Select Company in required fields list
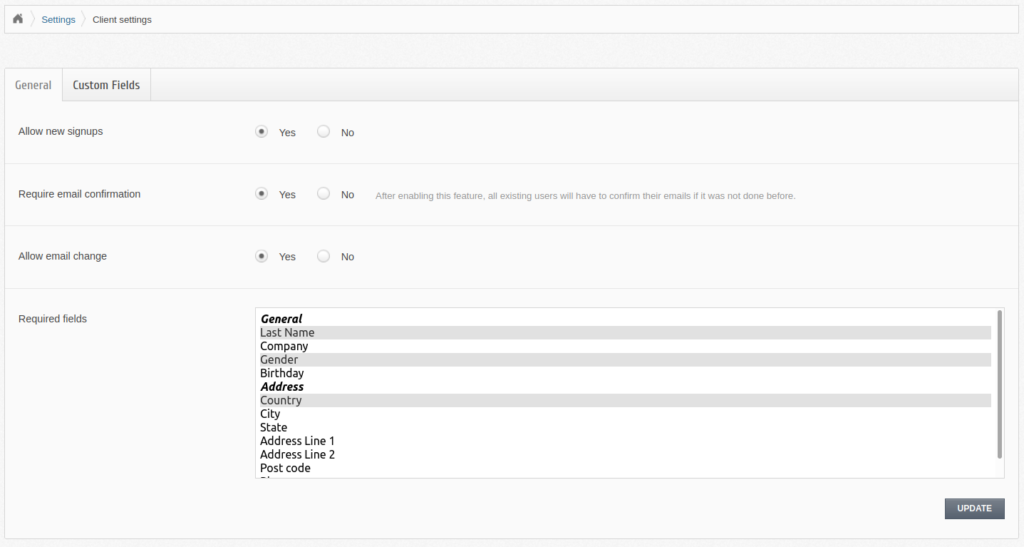This screenshot has height=547, width=1024. pyautogui.click(x=284, y=346)
